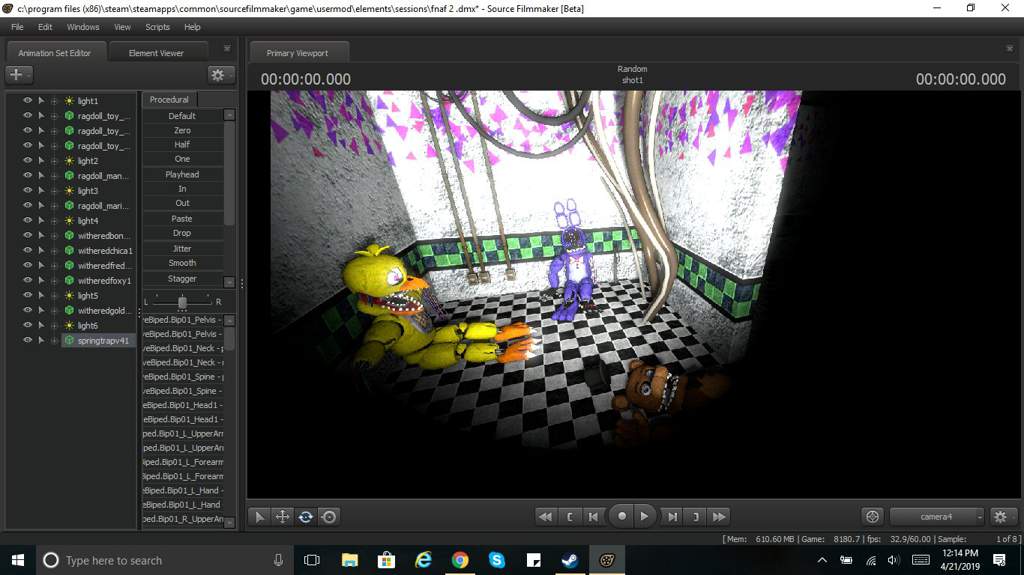Open Task View from the taskbar

tap(312, 560)
